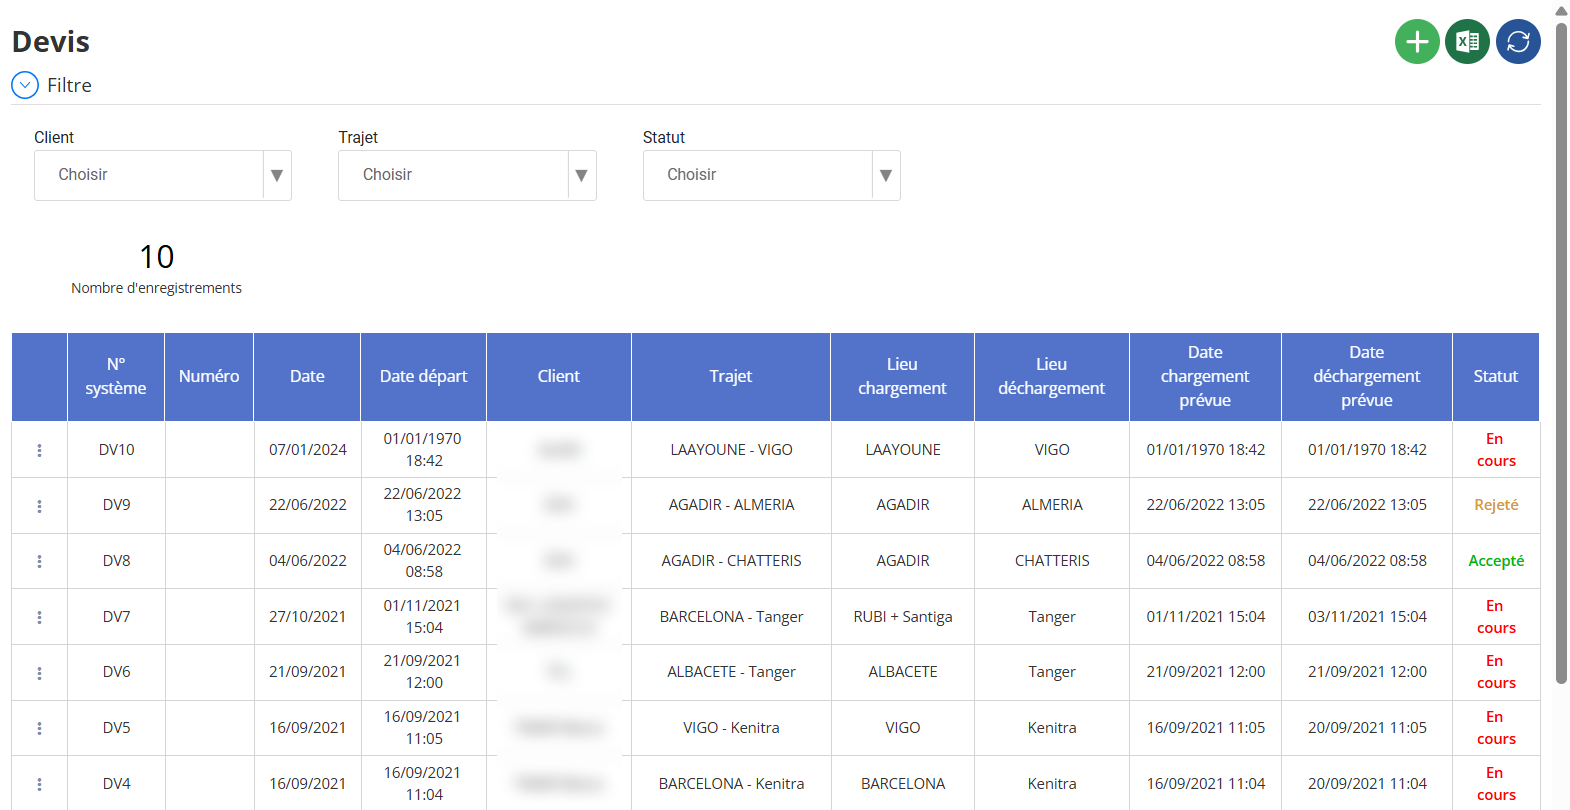Click the 20/09/2021 11:05 unloading date cell
Image resolution: width=1570 pixels, height=810 pixels.
click(1367, 728)
